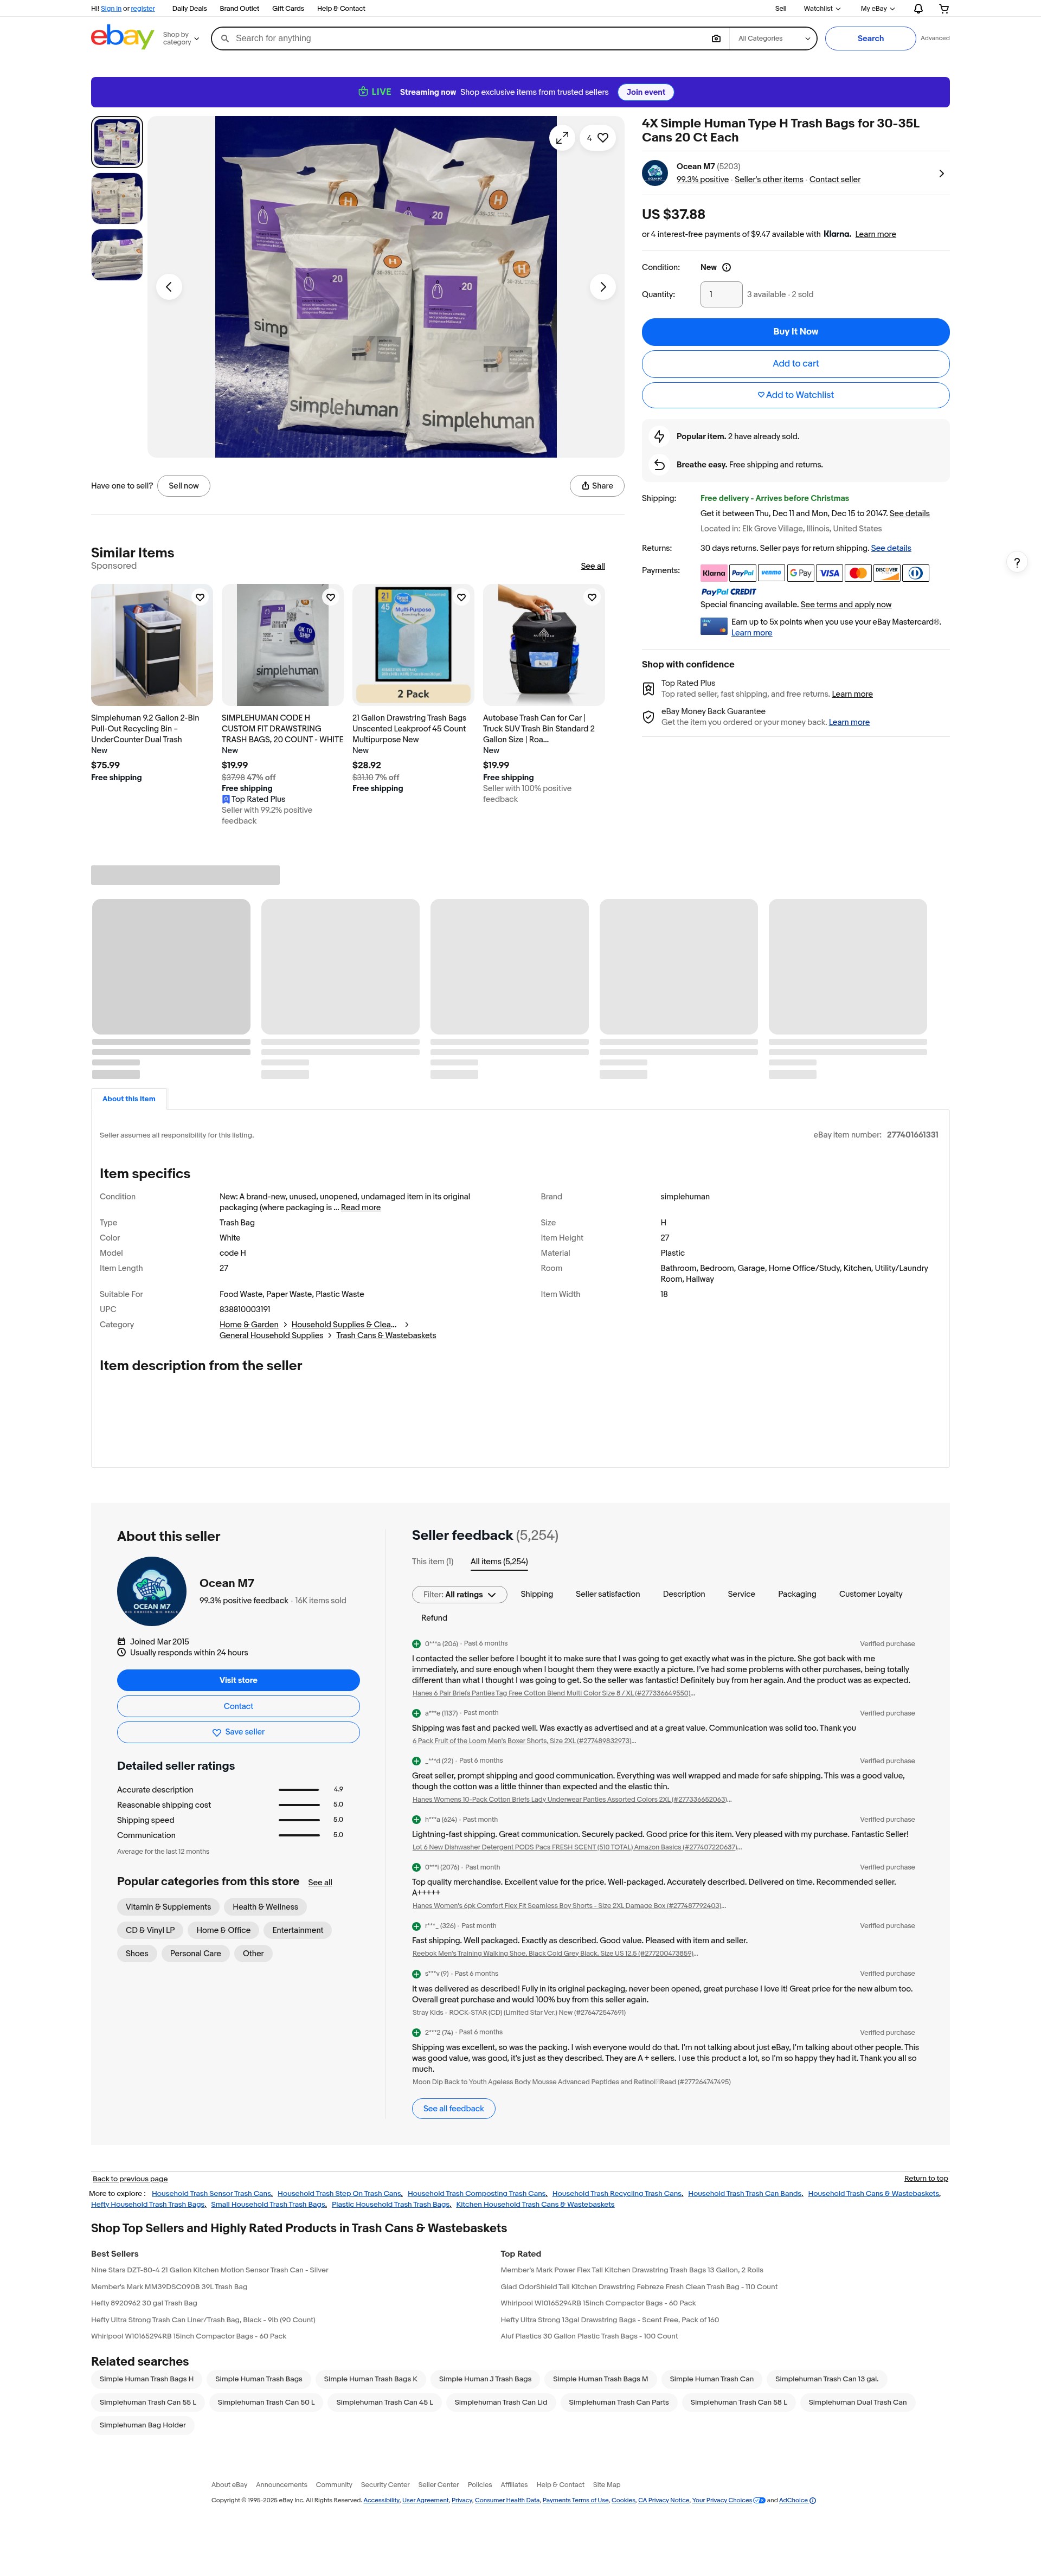Favorite the Simplehuman 9.2 Gallon recycling bin
The image size is (1041, 2576).
click(200, 598)
